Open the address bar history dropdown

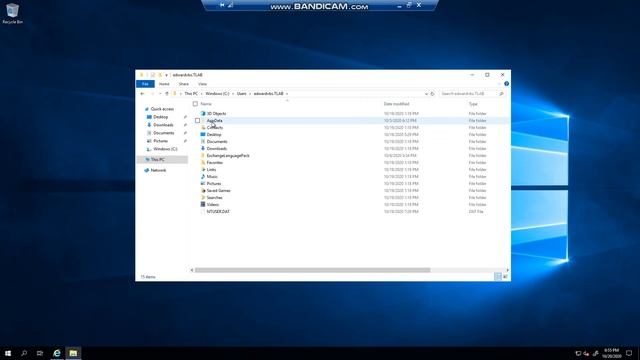point(426,94)
